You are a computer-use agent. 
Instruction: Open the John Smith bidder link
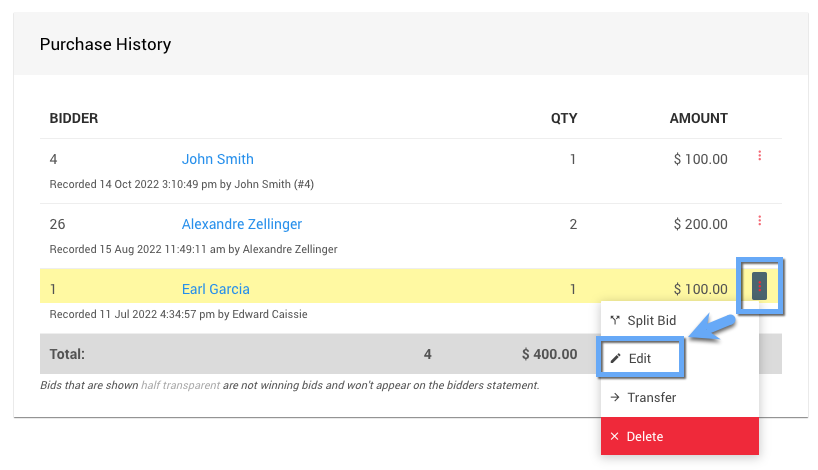(217, 159)
